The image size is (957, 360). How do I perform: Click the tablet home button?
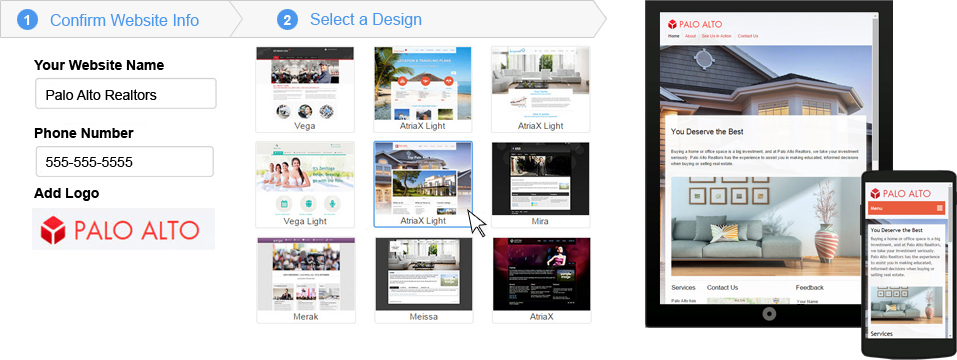click(769, 315)
